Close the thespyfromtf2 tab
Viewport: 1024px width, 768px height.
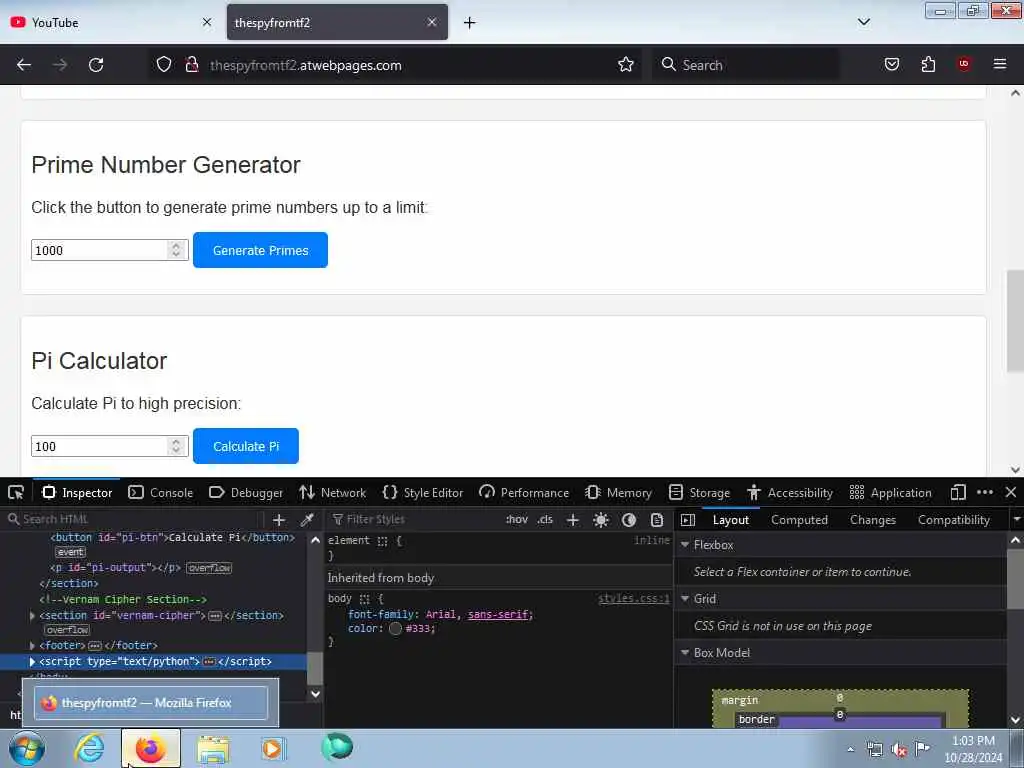(432, 22)
